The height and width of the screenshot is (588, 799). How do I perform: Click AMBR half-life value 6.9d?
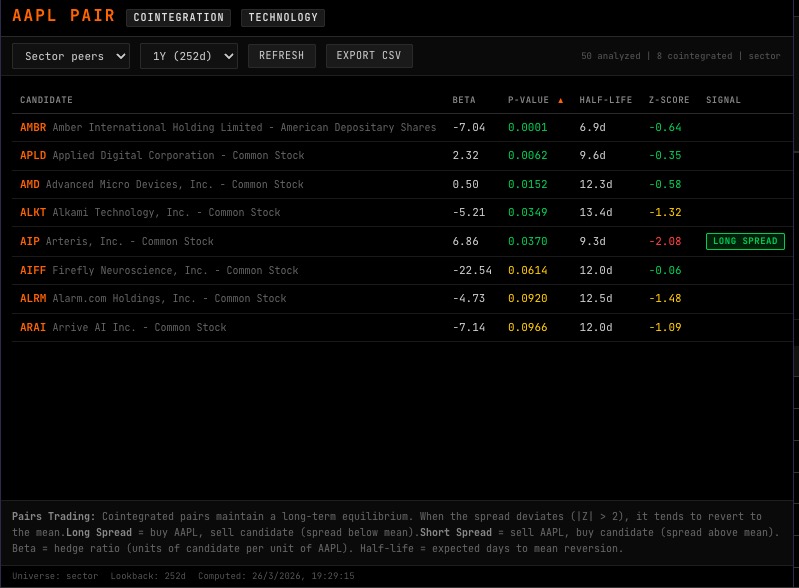[x=592, y=127]
